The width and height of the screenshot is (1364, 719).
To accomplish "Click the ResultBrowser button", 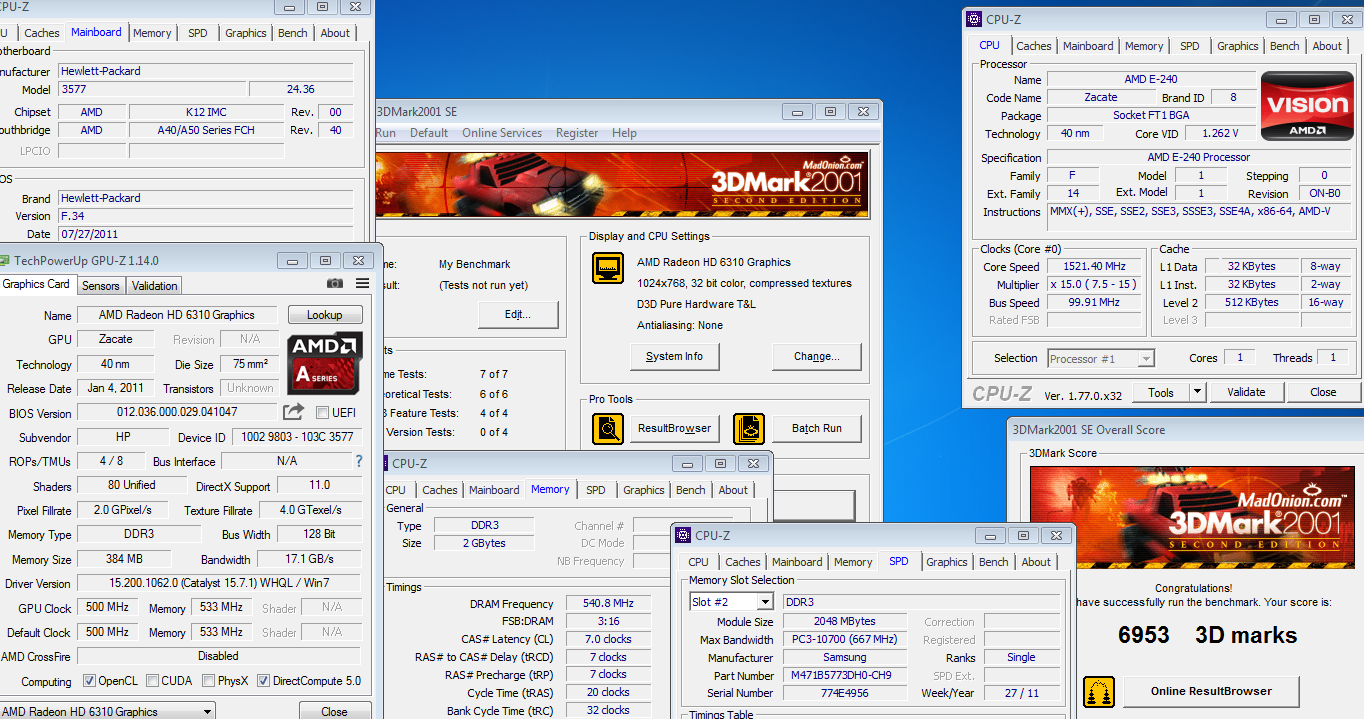I will 675,429.
